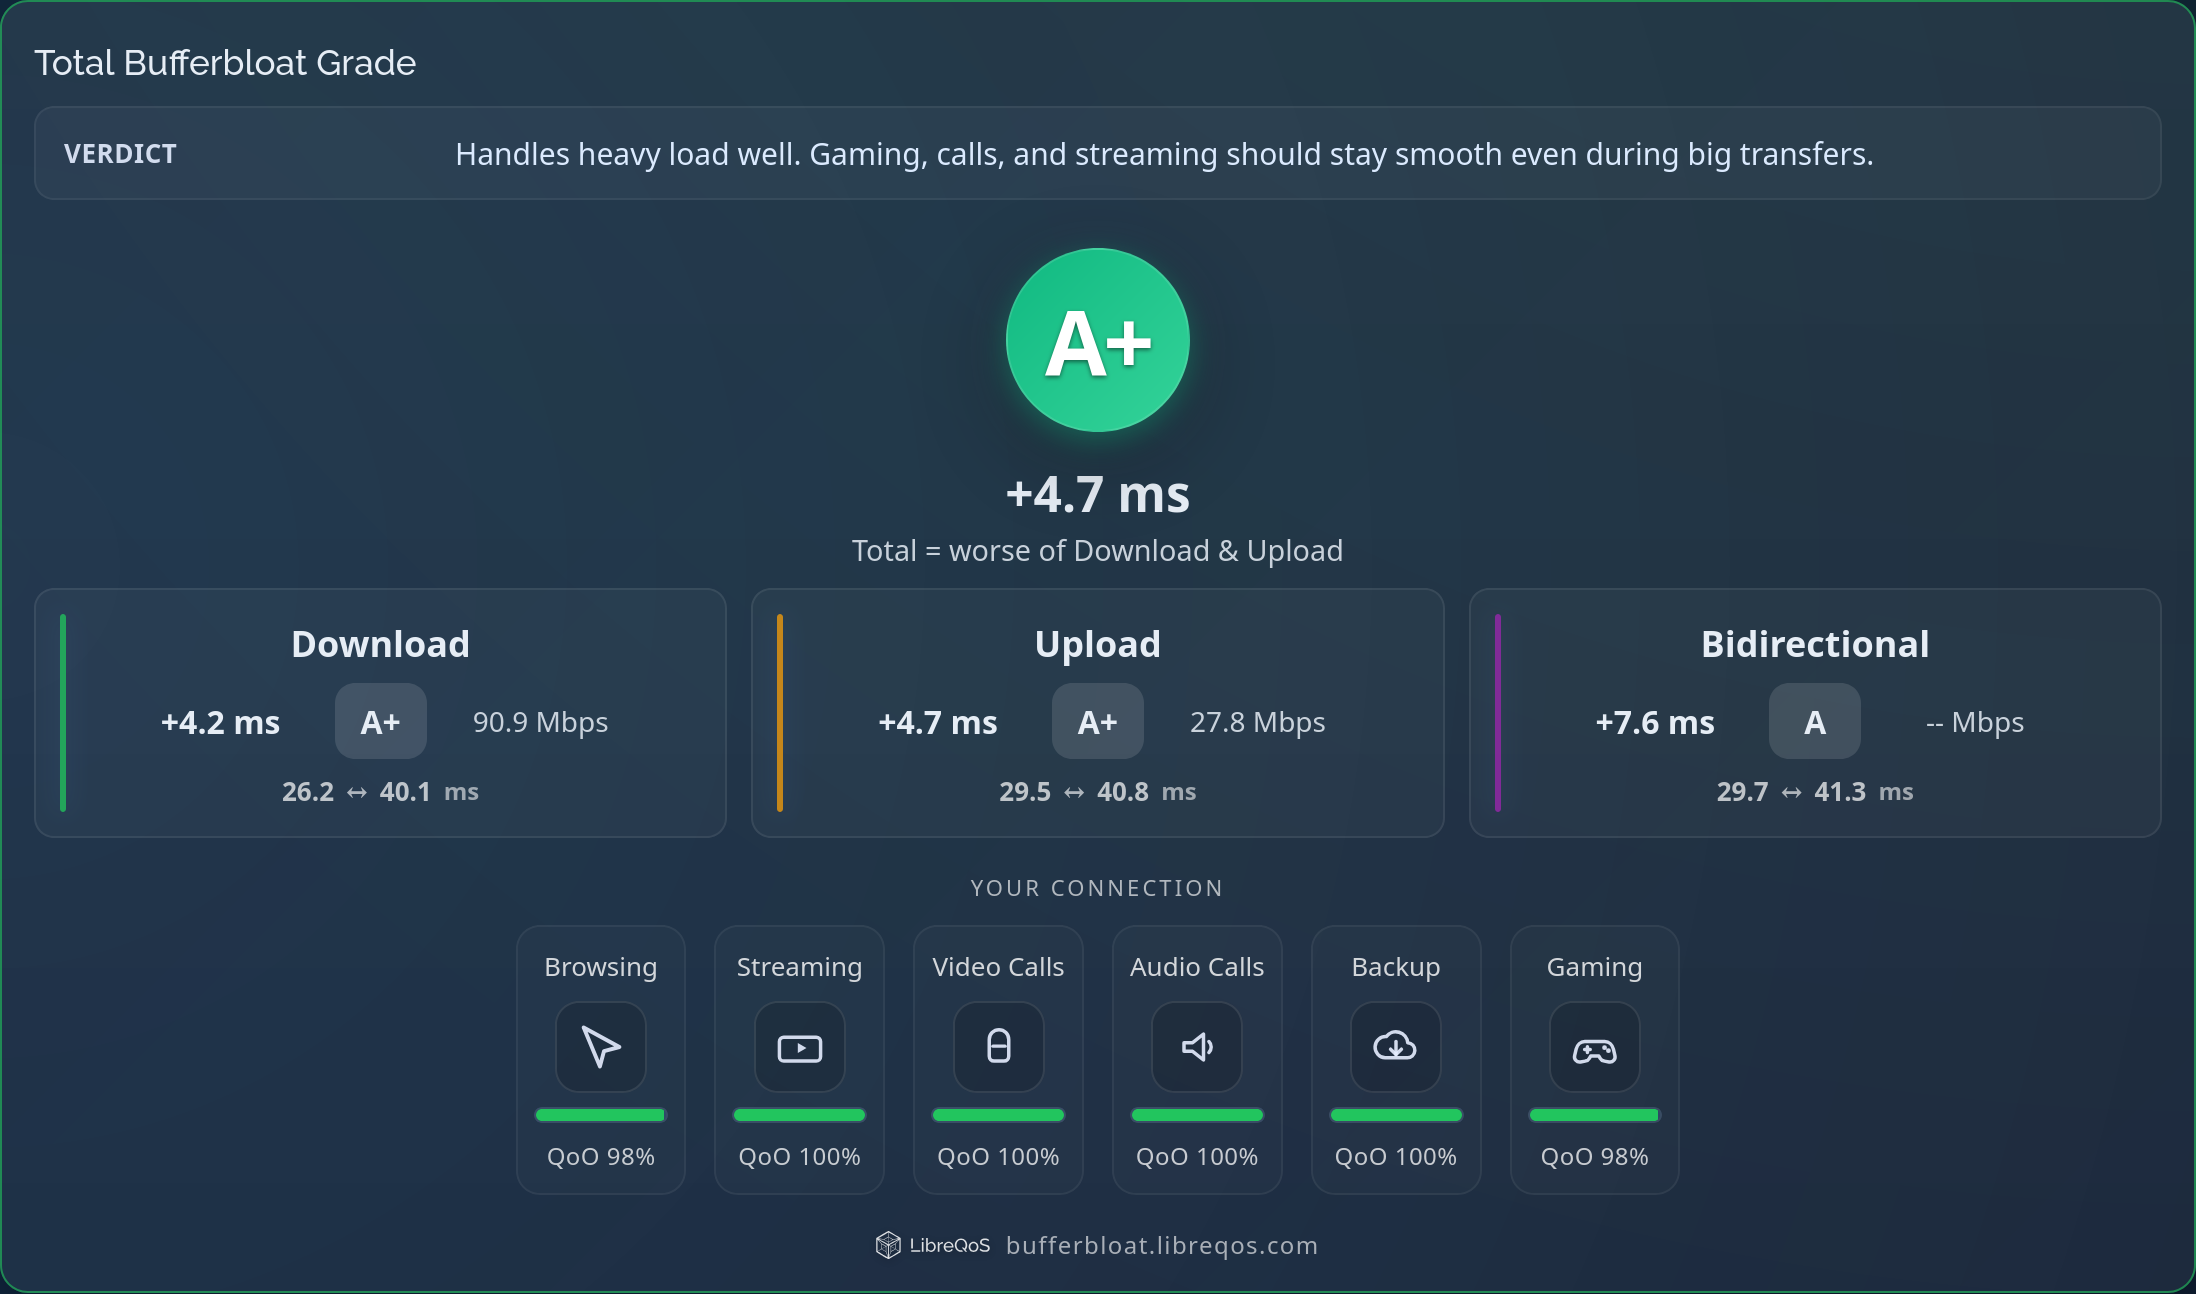
Task: Click the Gaming QoO green bar
Action: (1594, 1115)
